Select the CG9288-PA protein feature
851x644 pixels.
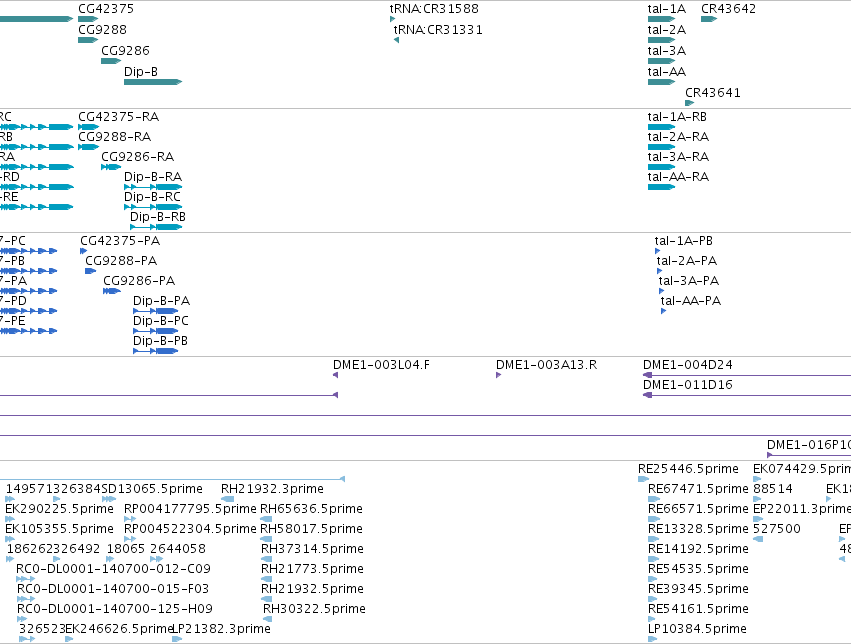click(90, 271)
